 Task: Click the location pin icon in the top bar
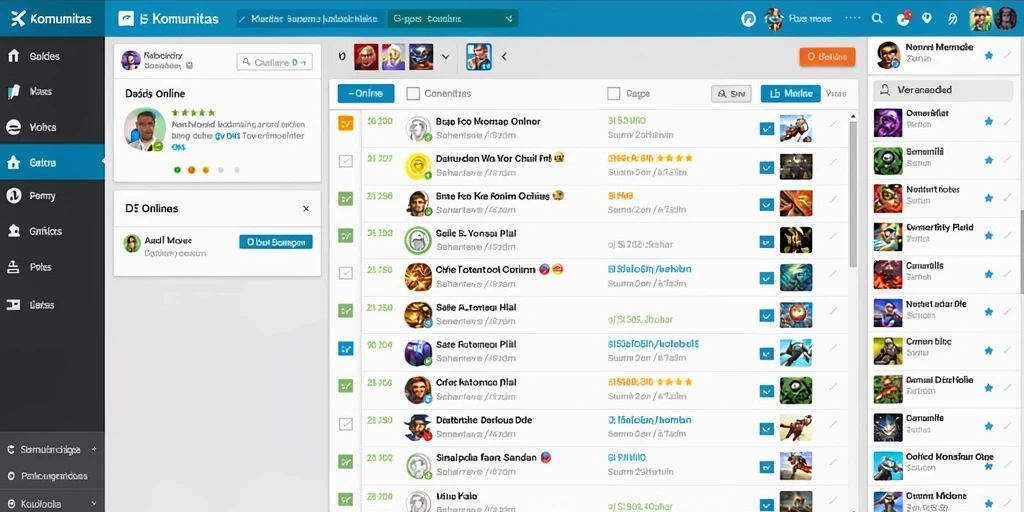926,18
